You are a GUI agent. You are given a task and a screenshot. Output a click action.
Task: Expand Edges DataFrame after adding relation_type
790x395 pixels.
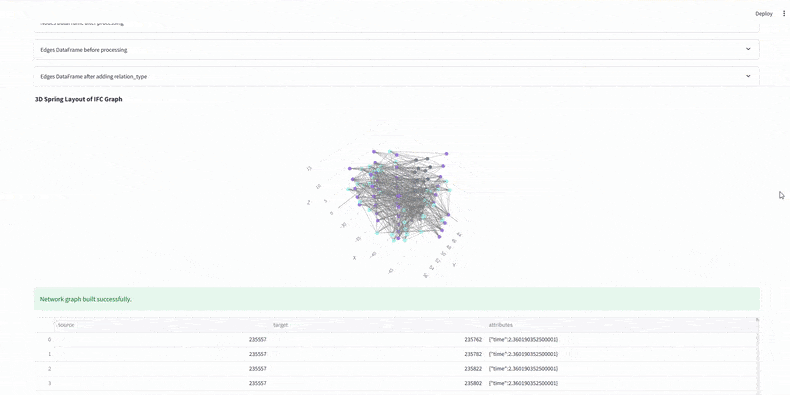pos(397,76)
